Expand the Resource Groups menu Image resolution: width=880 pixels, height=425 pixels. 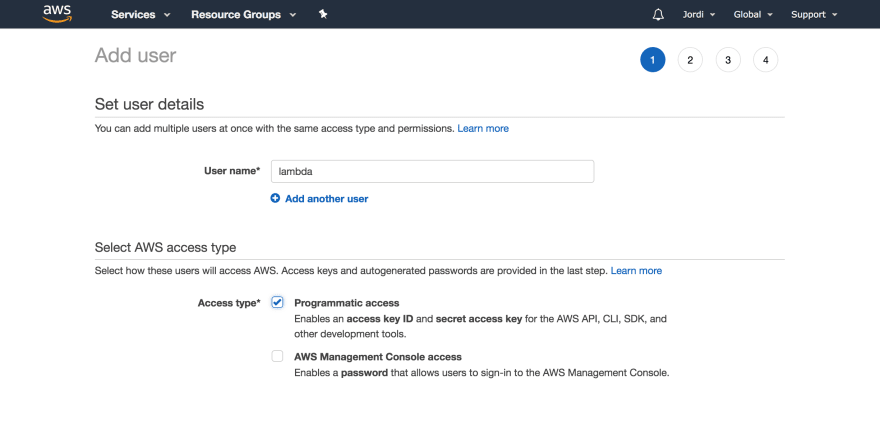pyautogui.click(x=244, y=15)
